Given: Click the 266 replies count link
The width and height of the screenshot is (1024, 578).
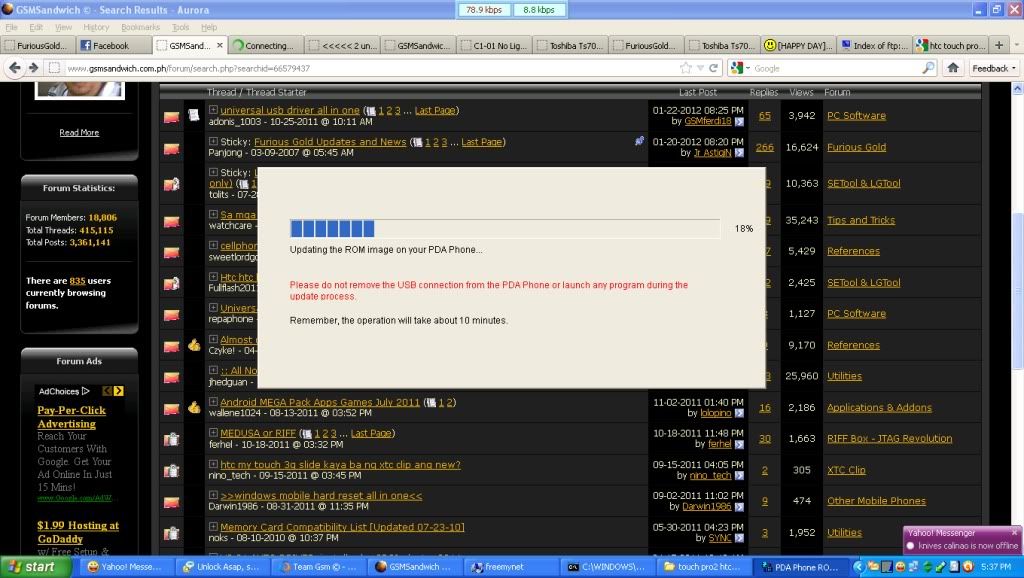Looking at the screenshot, I should (x=765, y=148).
